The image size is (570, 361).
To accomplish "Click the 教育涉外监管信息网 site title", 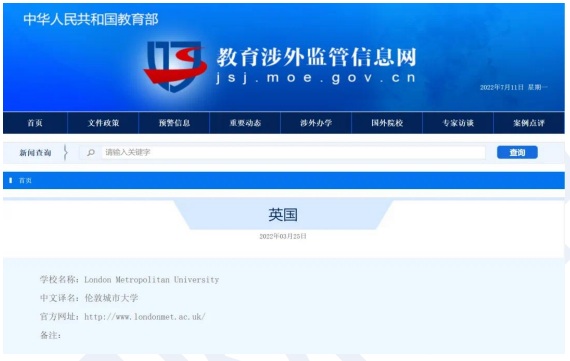I will (316, 57).
